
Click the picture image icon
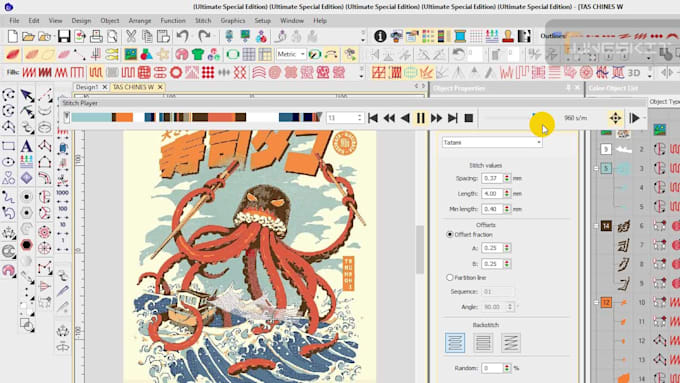tap(131, 54)
